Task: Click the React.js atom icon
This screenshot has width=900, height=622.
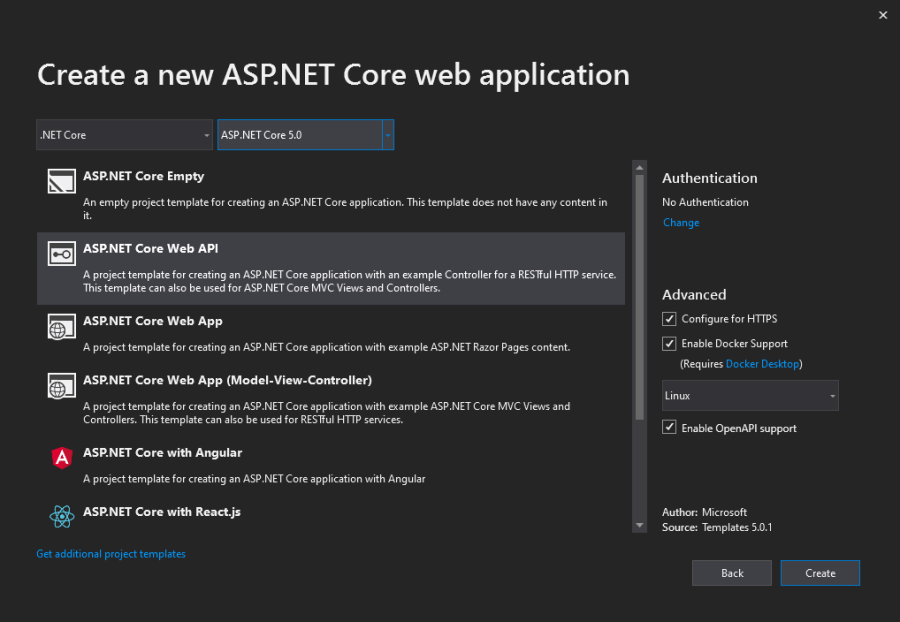Action: pos(61,516)
